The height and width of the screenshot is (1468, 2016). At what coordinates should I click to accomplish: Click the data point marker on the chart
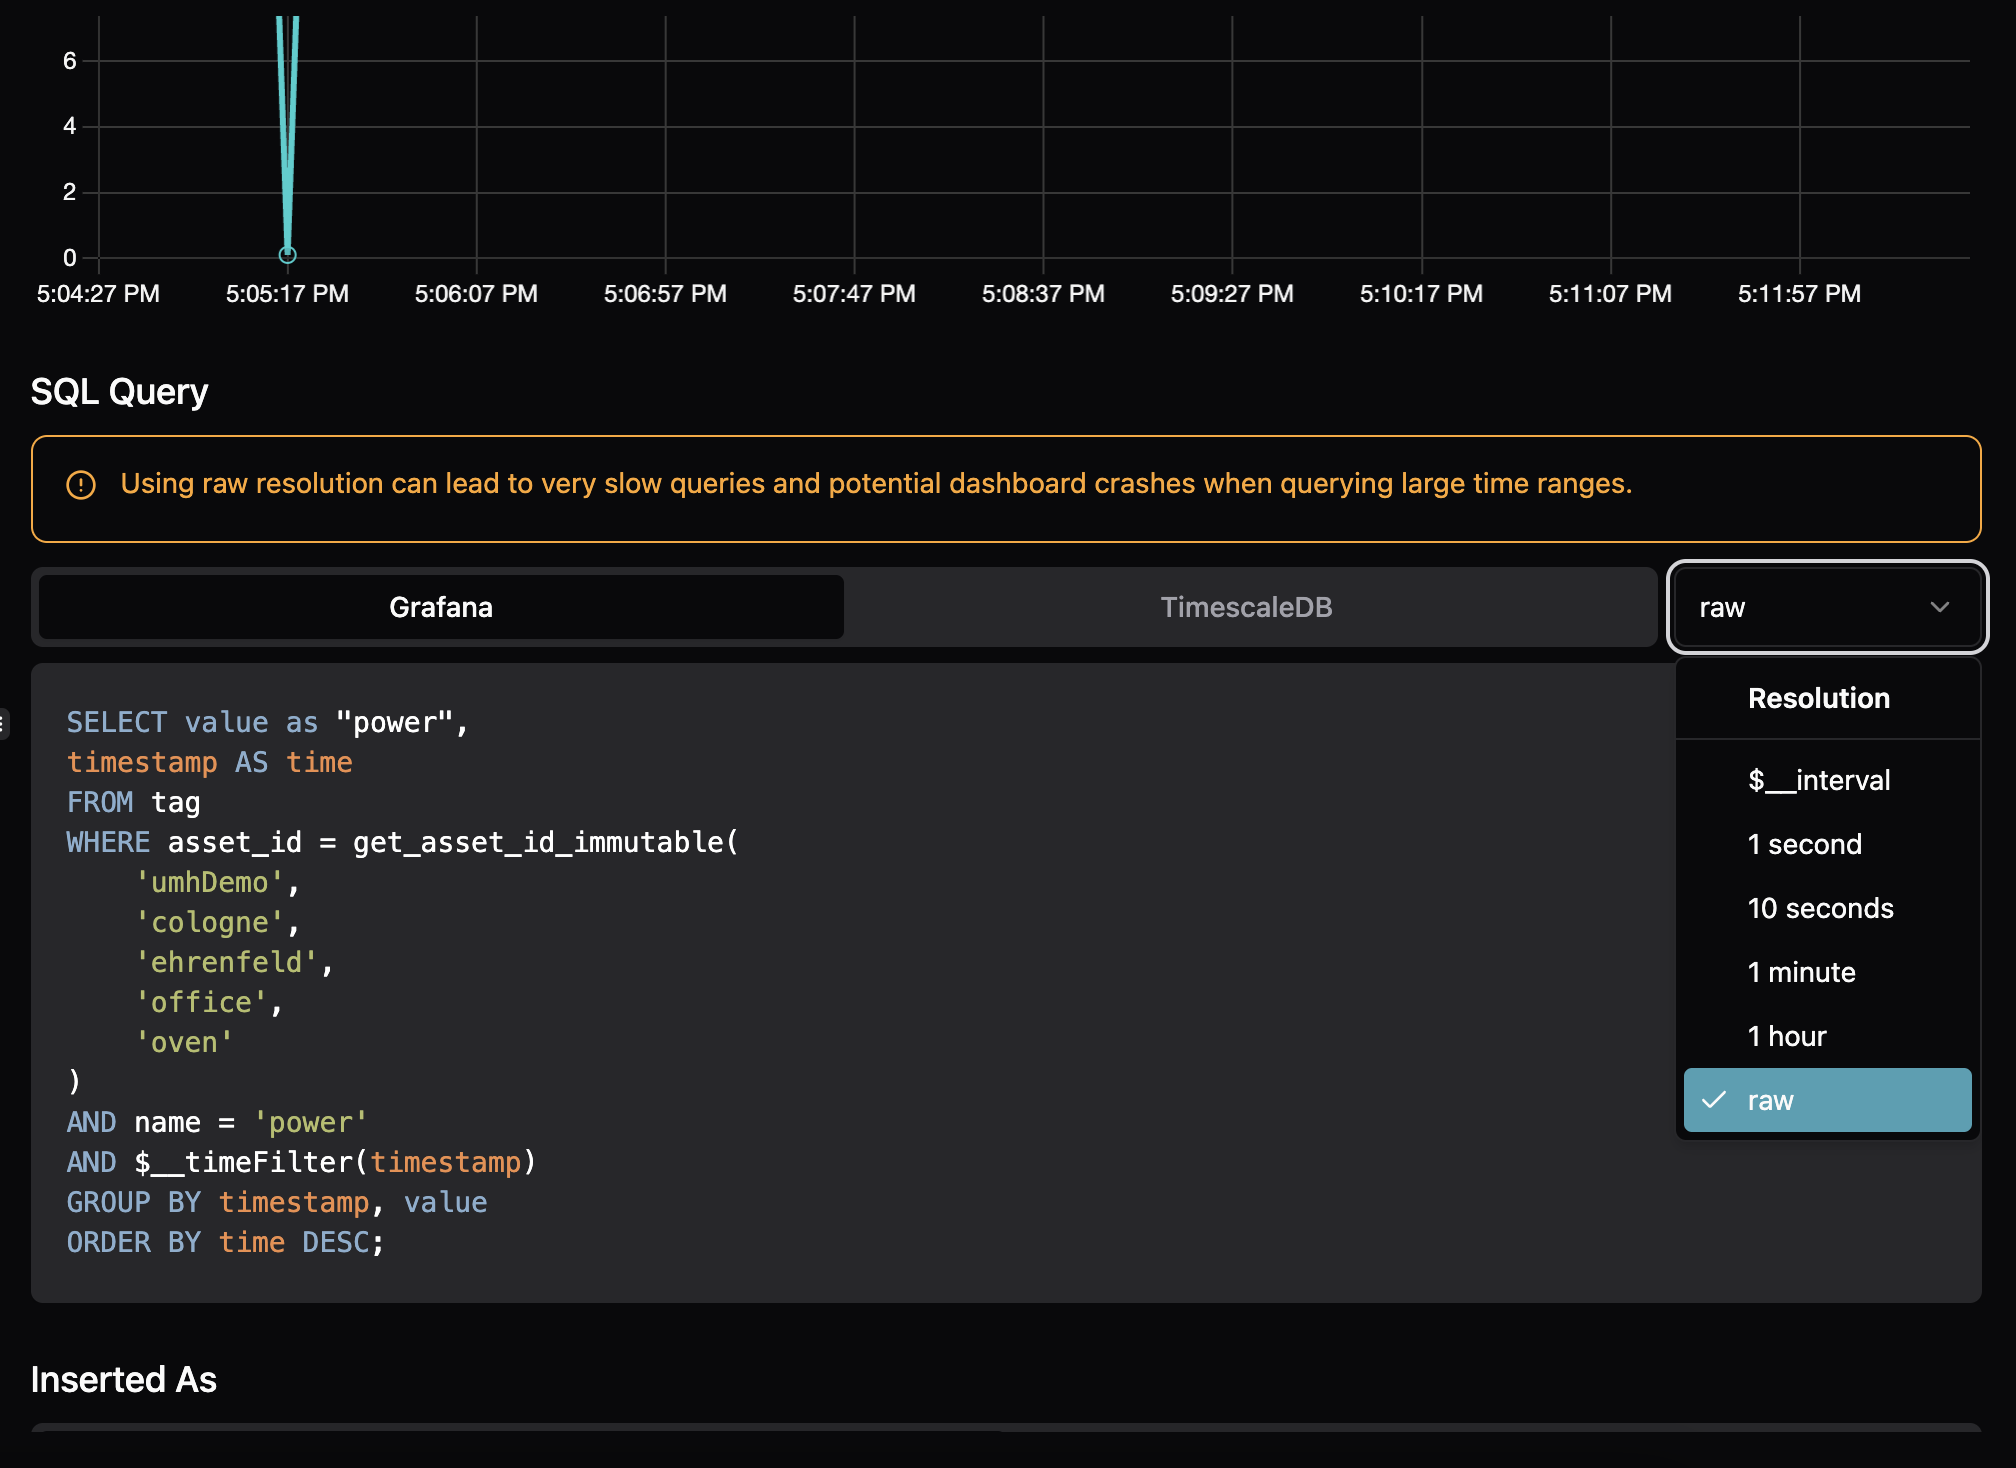(287, 255)
